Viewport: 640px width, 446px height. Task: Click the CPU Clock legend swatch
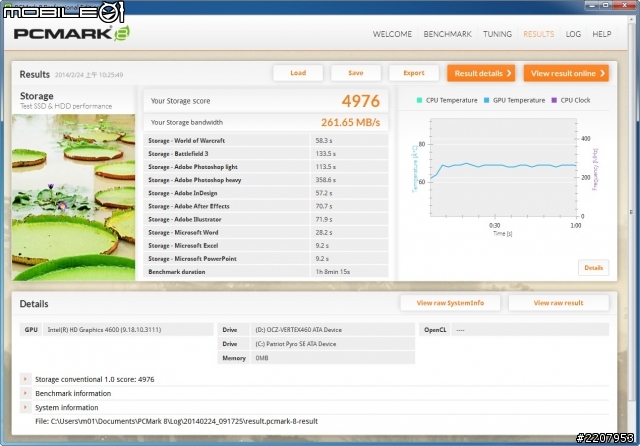(554, 100)
